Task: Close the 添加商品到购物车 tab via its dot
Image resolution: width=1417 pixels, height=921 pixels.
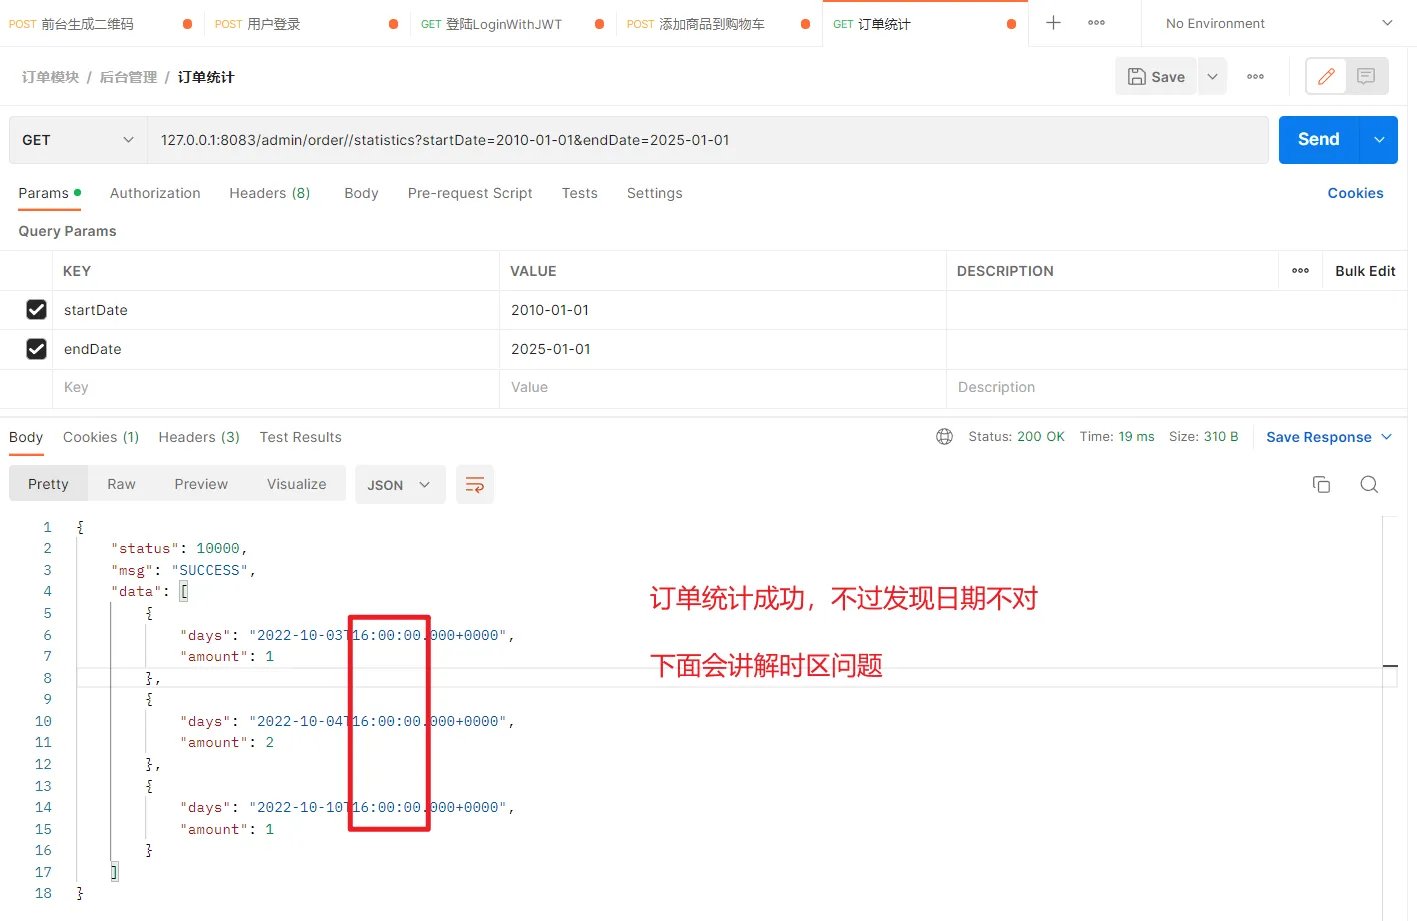Action: pyautogui.click(x=805, y=24)
